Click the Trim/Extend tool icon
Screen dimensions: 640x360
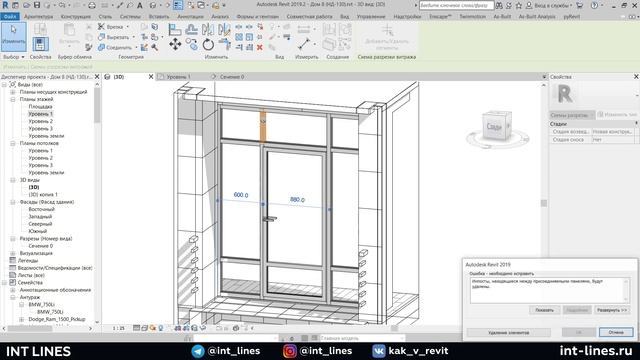click(x=224, y=44)
